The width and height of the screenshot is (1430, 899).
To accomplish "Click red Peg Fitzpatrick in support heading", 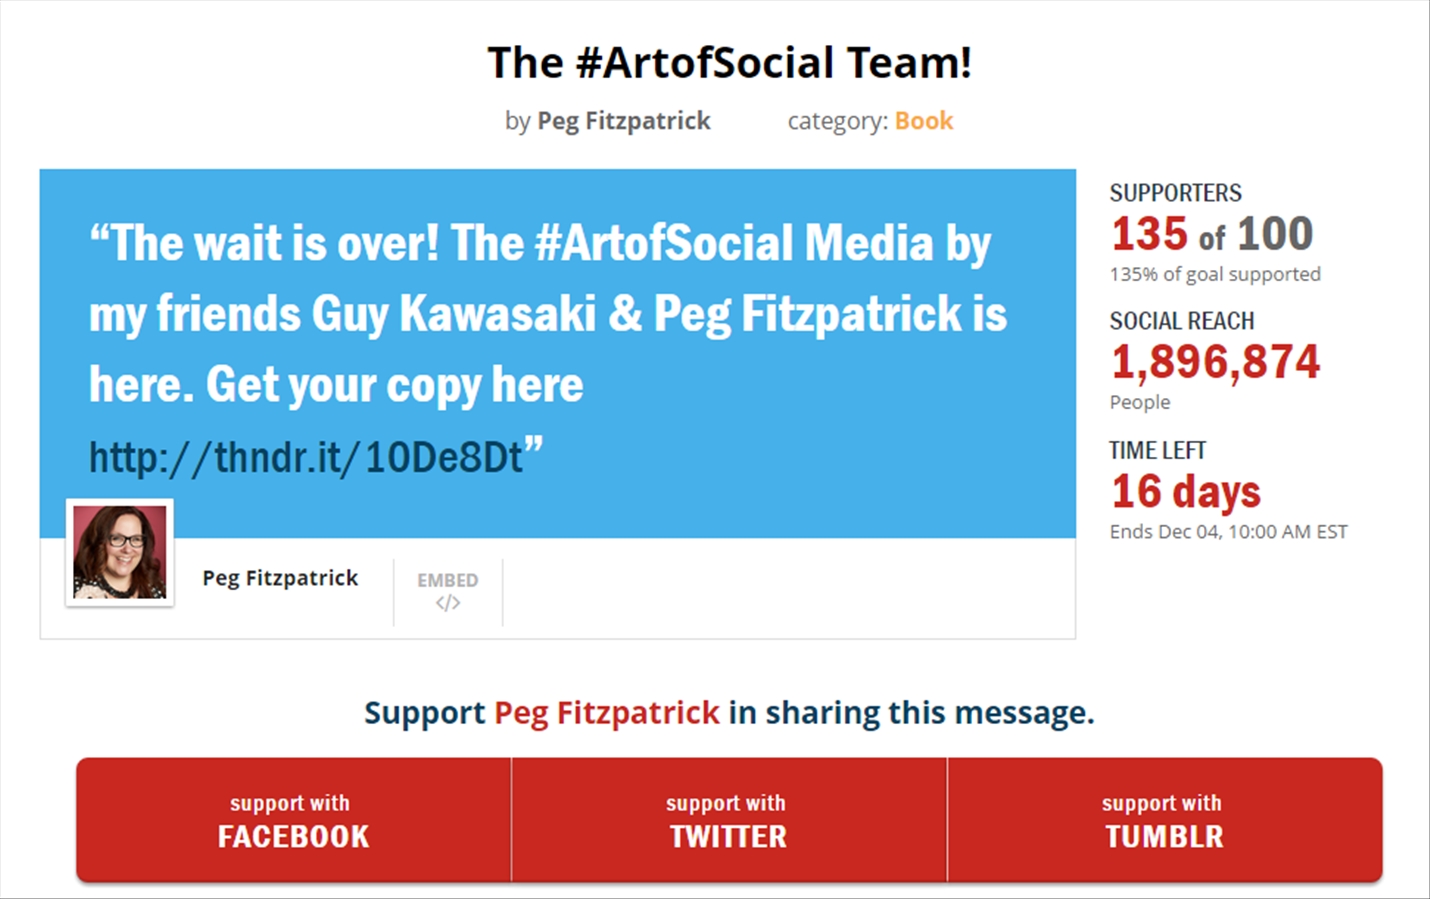I will click(607, 713).
